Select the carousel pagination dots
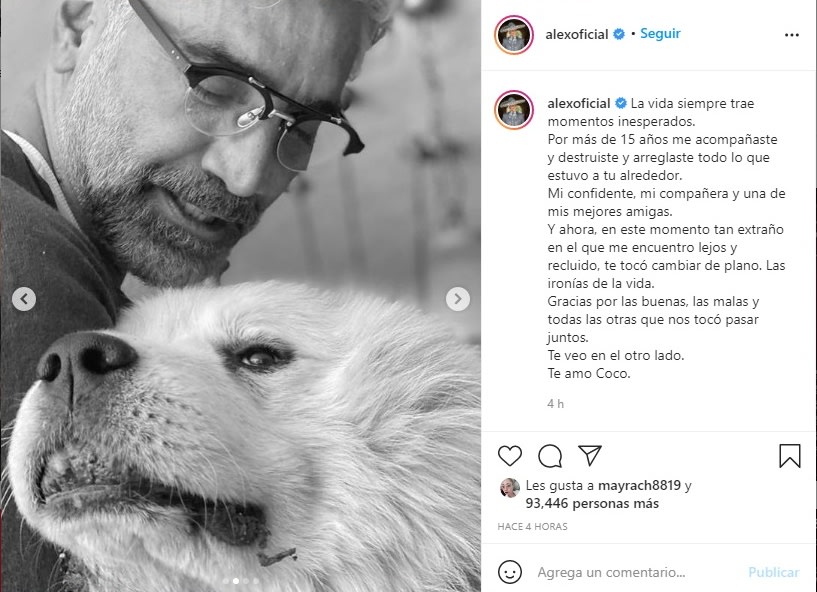 coord(240,581)
